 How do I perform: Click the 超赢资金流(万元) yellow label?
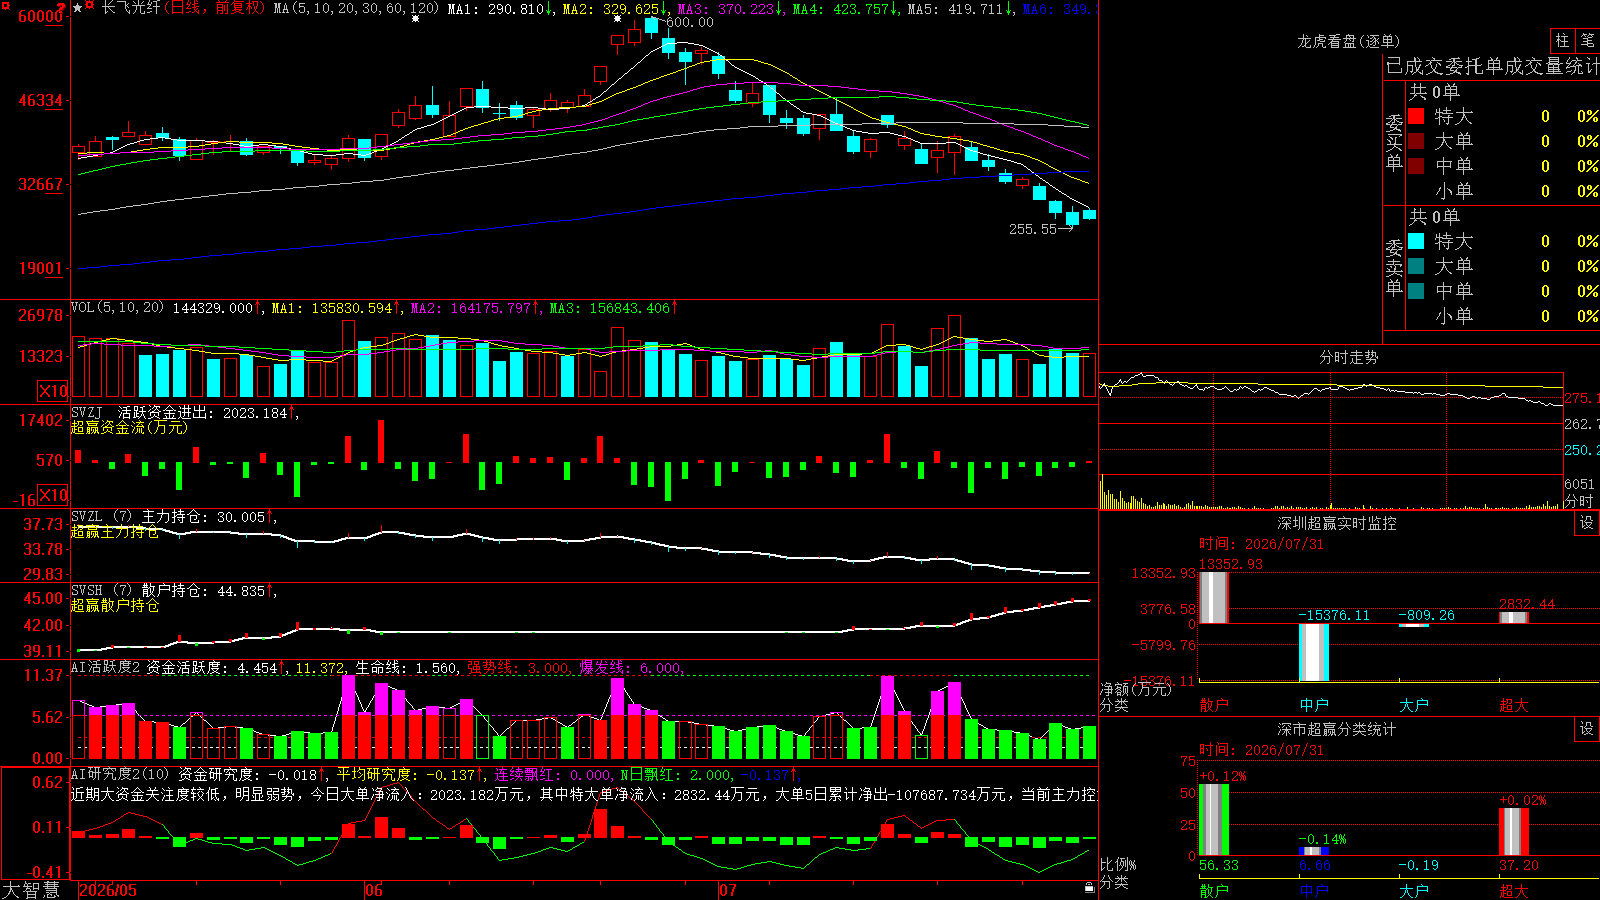[129, 428]
